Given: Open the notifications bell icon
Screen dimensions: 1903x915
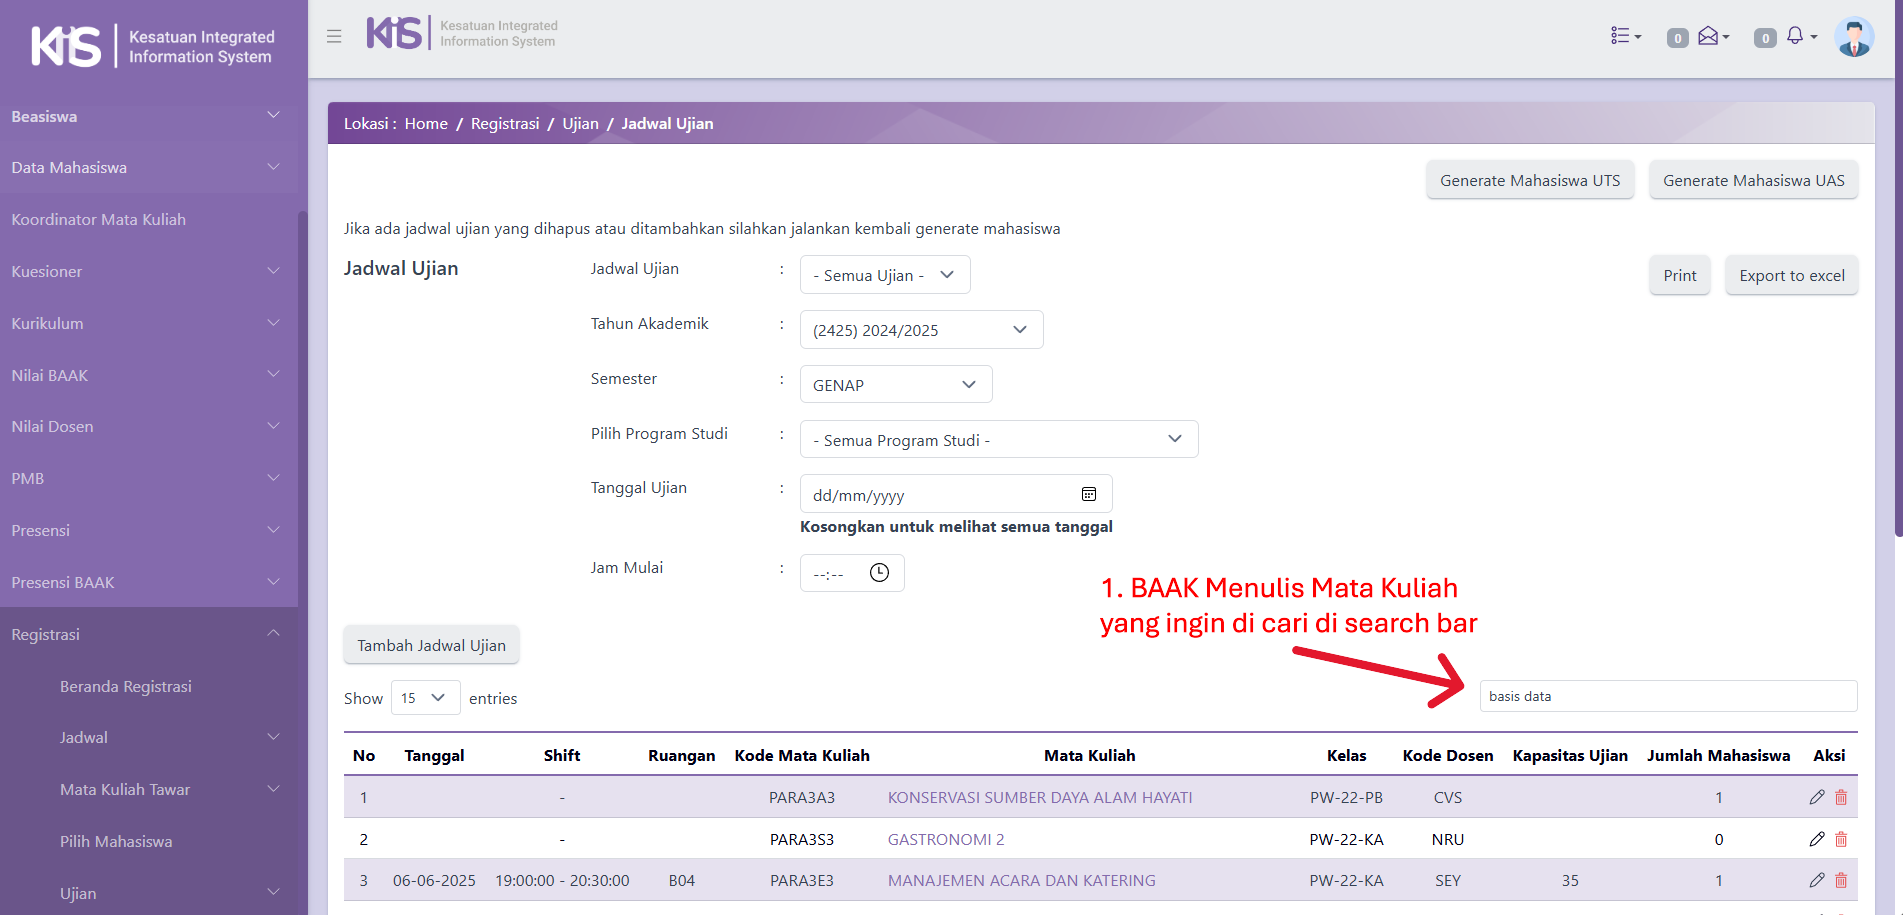Looking at the screenshot, I should 1797,36.
